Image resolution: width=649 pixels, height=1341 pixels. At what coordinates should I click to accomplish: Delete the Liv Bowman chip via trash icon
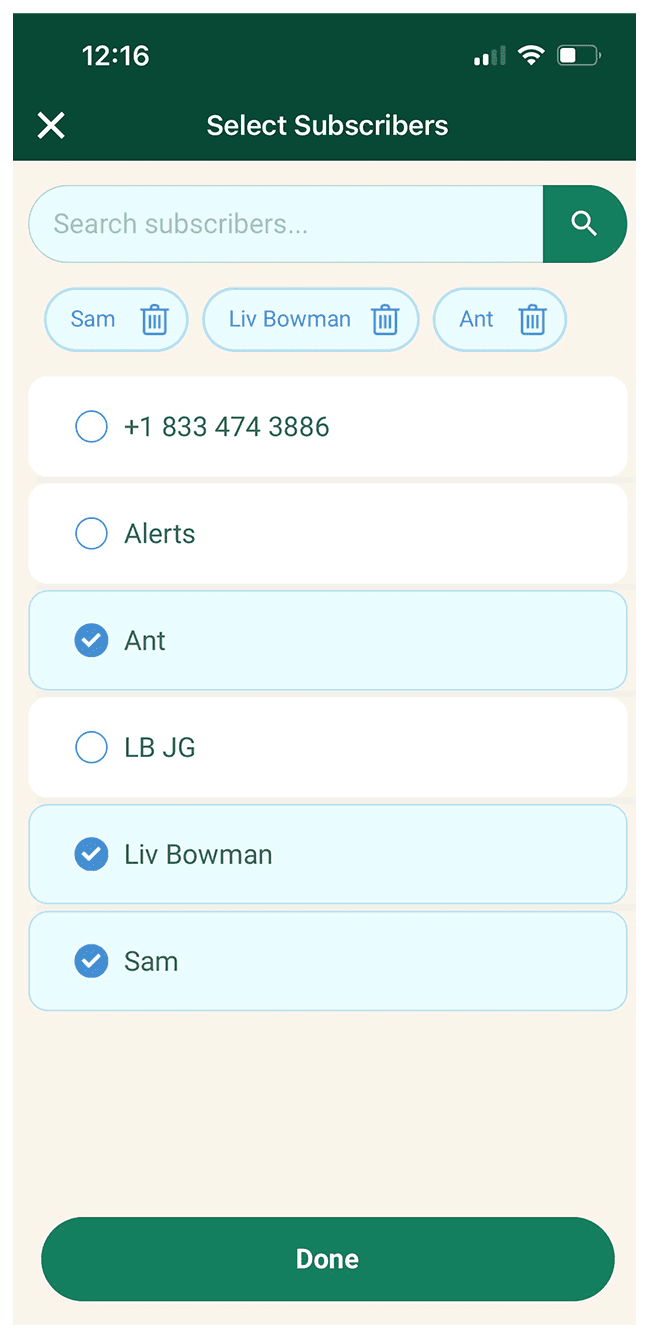click(x=385, y=319)
